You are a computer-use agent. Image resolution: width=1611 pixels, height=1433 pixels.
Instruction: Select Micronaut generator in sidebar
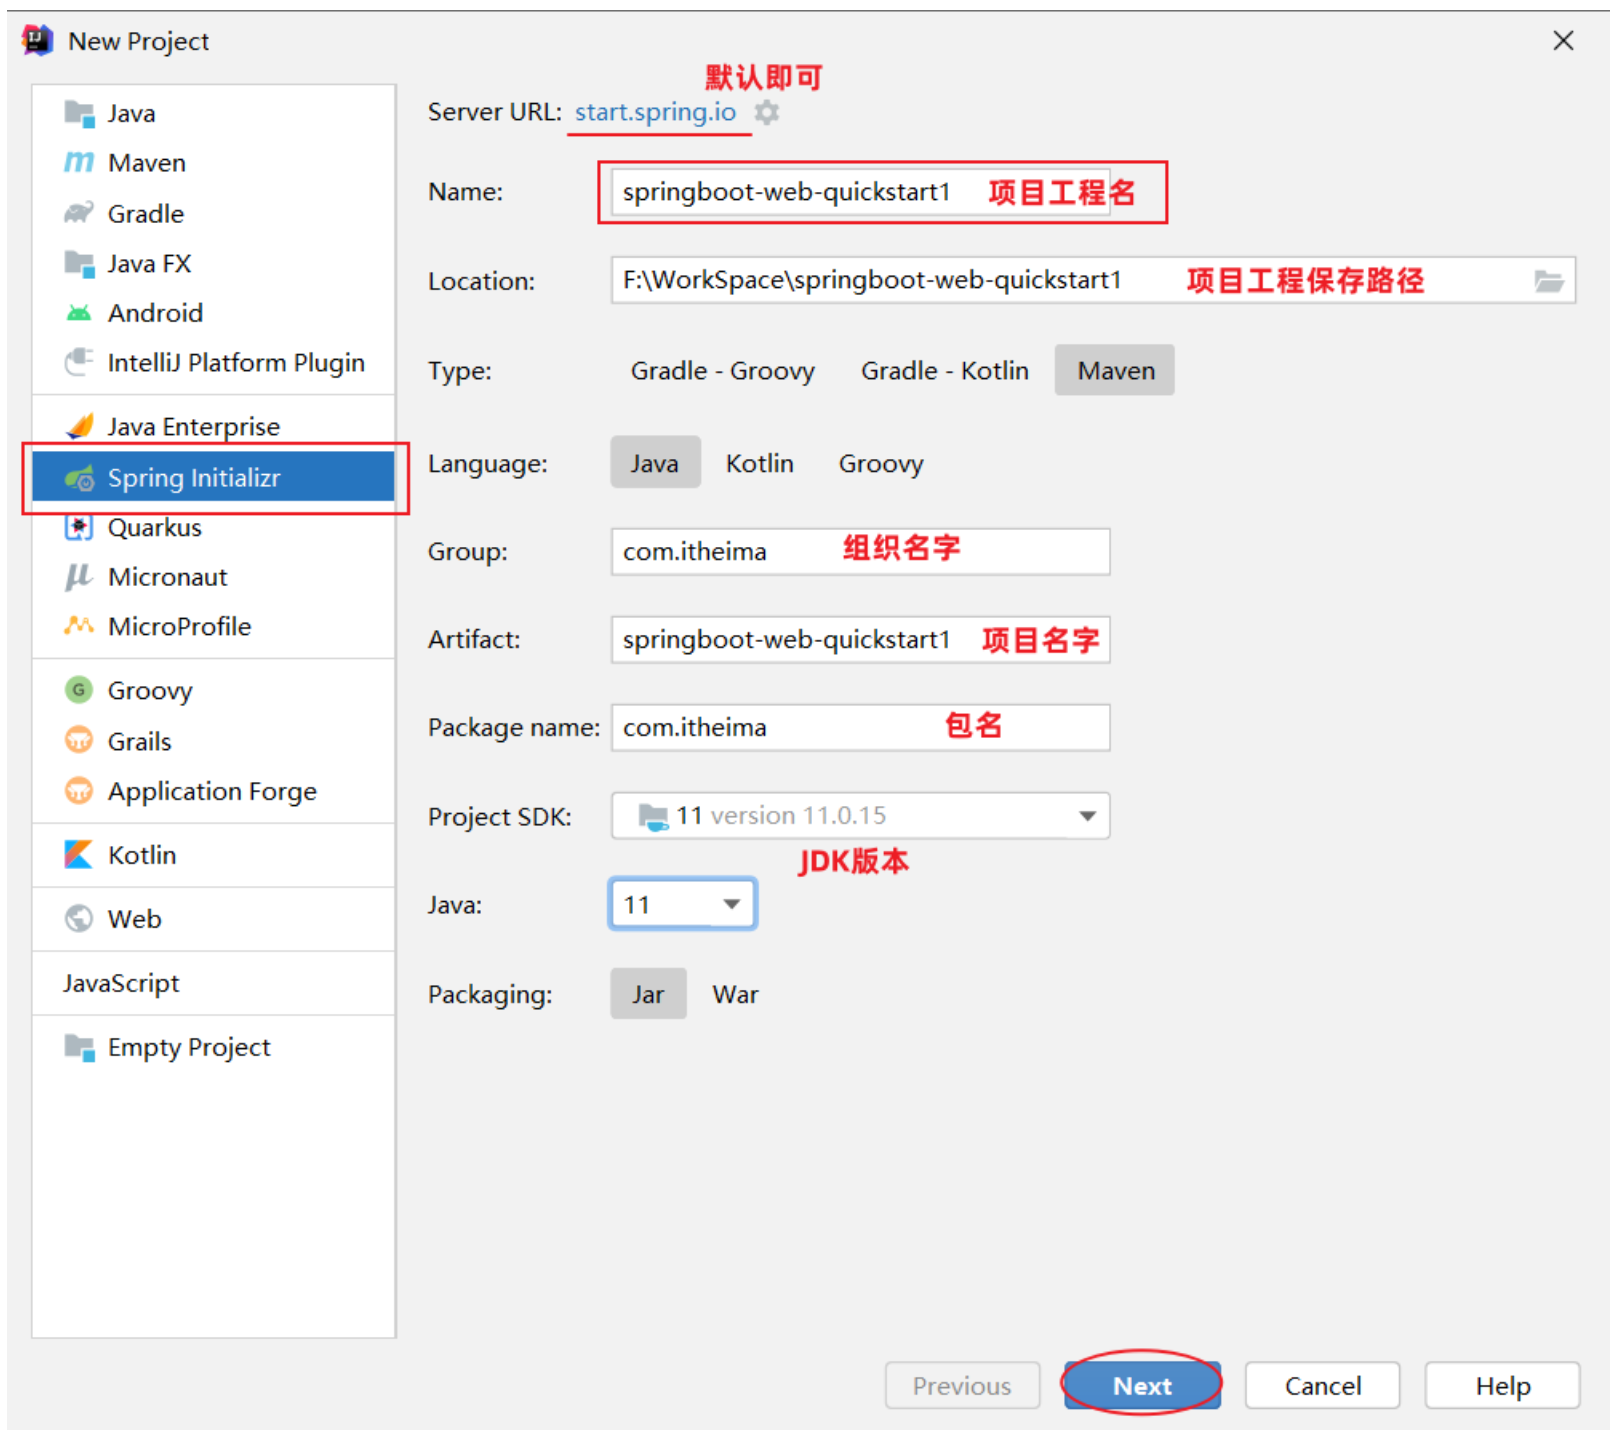click(214, 577)
